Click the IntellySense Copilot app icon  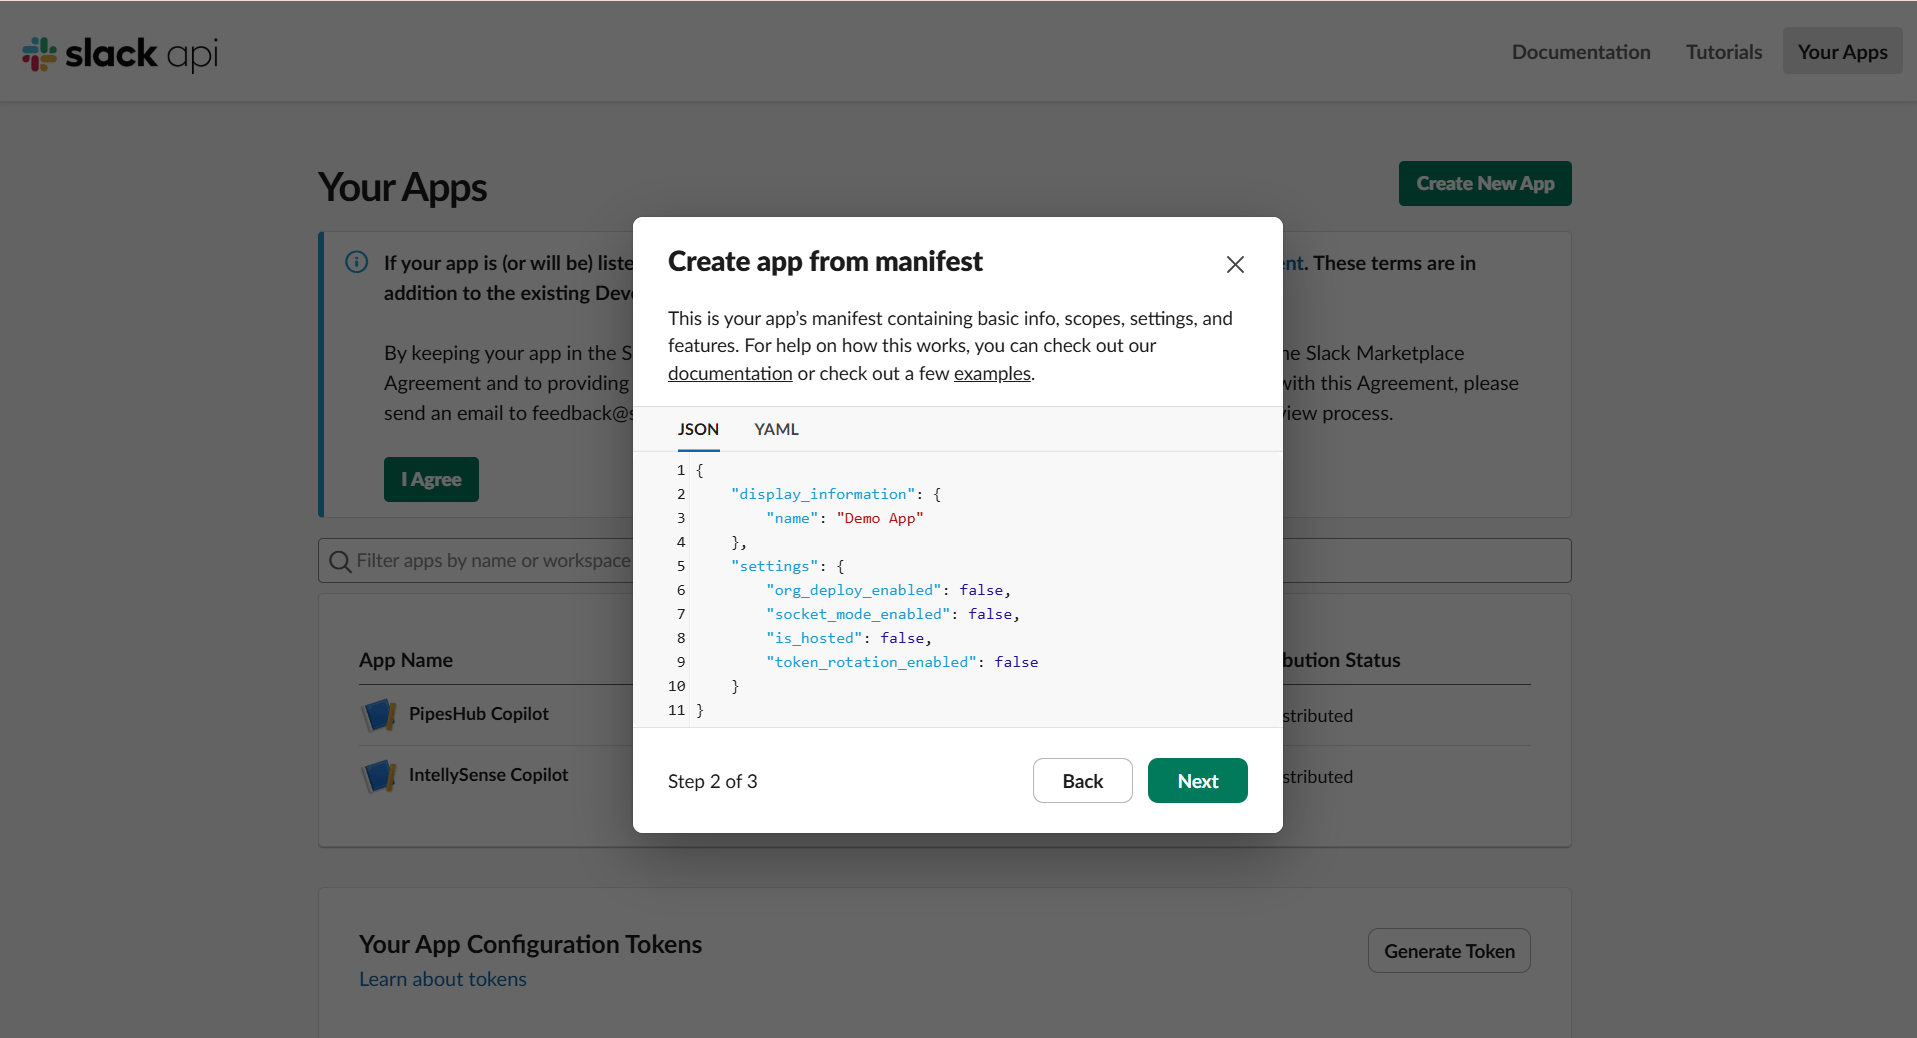(x=378, y=775)
